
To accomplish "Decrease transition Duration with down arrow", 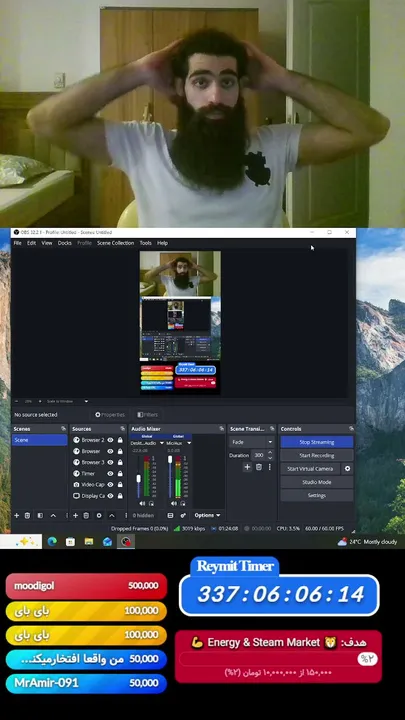I will [270, 458].
